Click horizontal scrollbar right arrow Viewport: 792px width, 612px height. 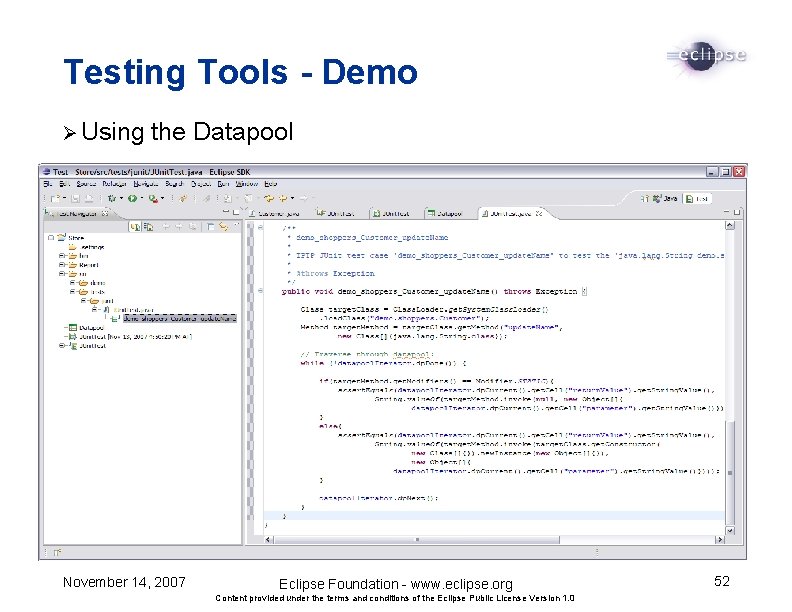click(719, 540)
